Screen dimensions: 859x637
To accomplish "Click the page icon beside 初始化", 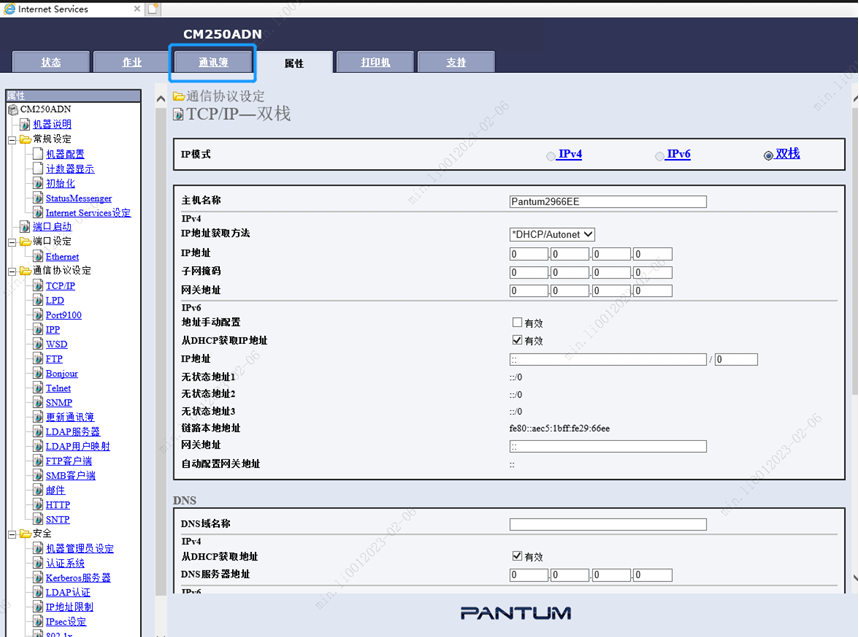I will pos(38,183).
